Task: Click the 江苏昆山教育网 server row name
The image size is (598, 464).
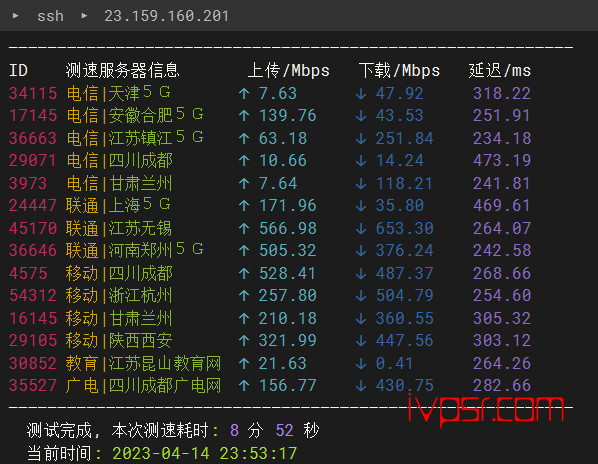Action: point(165,363)
